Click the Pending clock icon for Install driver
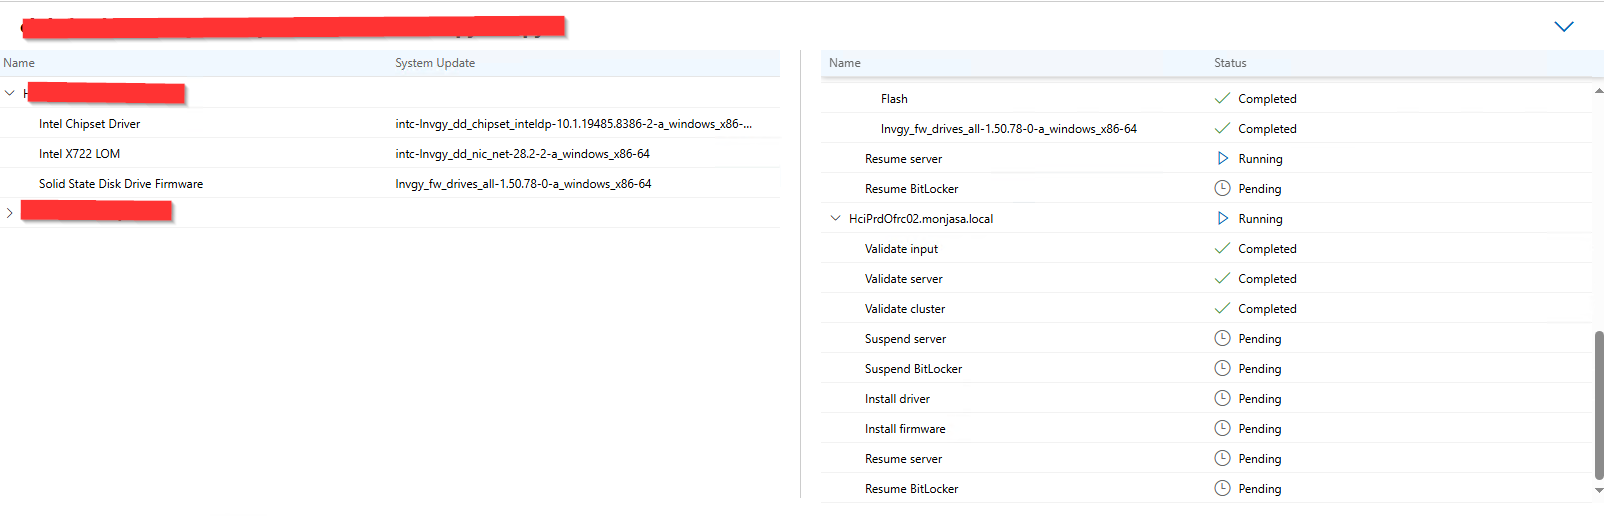Screen dimensions: 1604x516 1222,399
